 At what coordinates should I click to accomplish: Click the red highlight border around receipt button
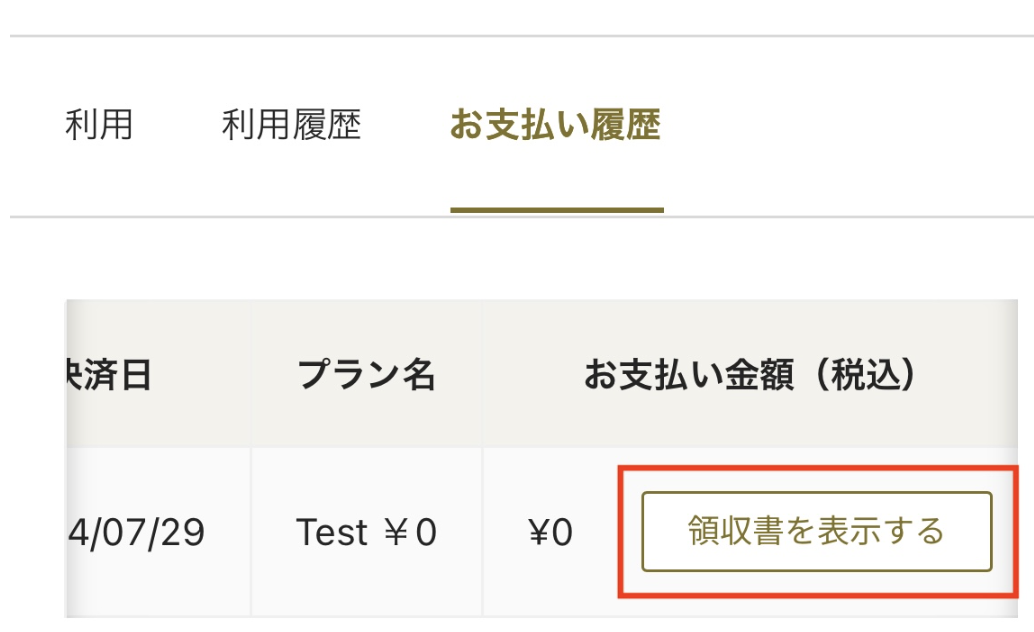[x=622, y=531]
